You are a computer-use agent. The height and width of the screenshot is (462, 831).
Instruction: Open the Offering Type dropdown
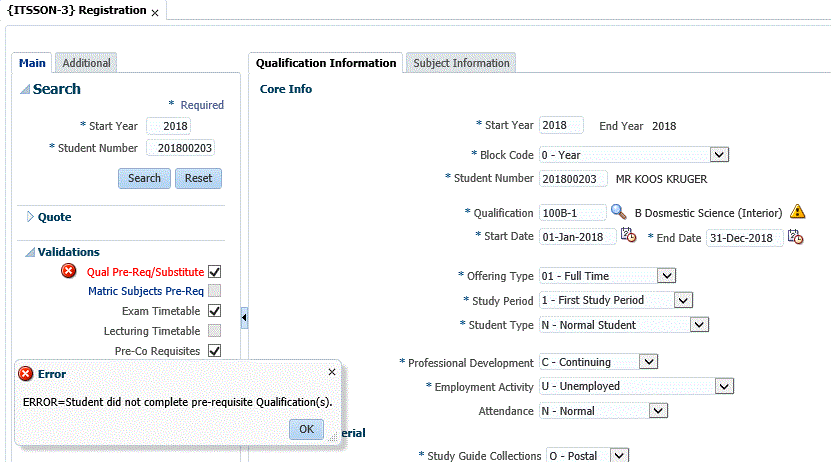pos(667,276)
